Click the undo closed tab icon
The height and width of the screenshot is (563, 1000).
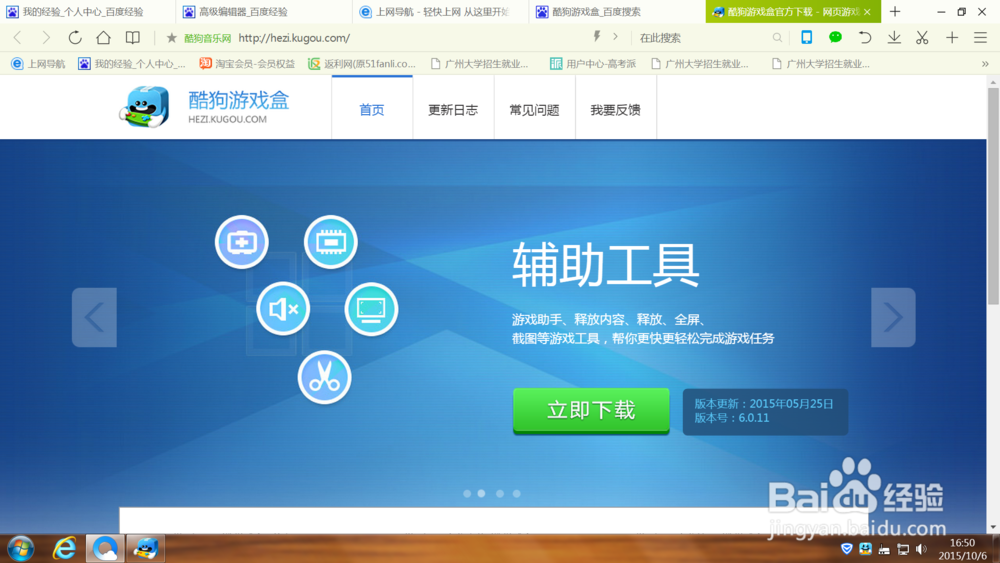click(x=865, y=38)
